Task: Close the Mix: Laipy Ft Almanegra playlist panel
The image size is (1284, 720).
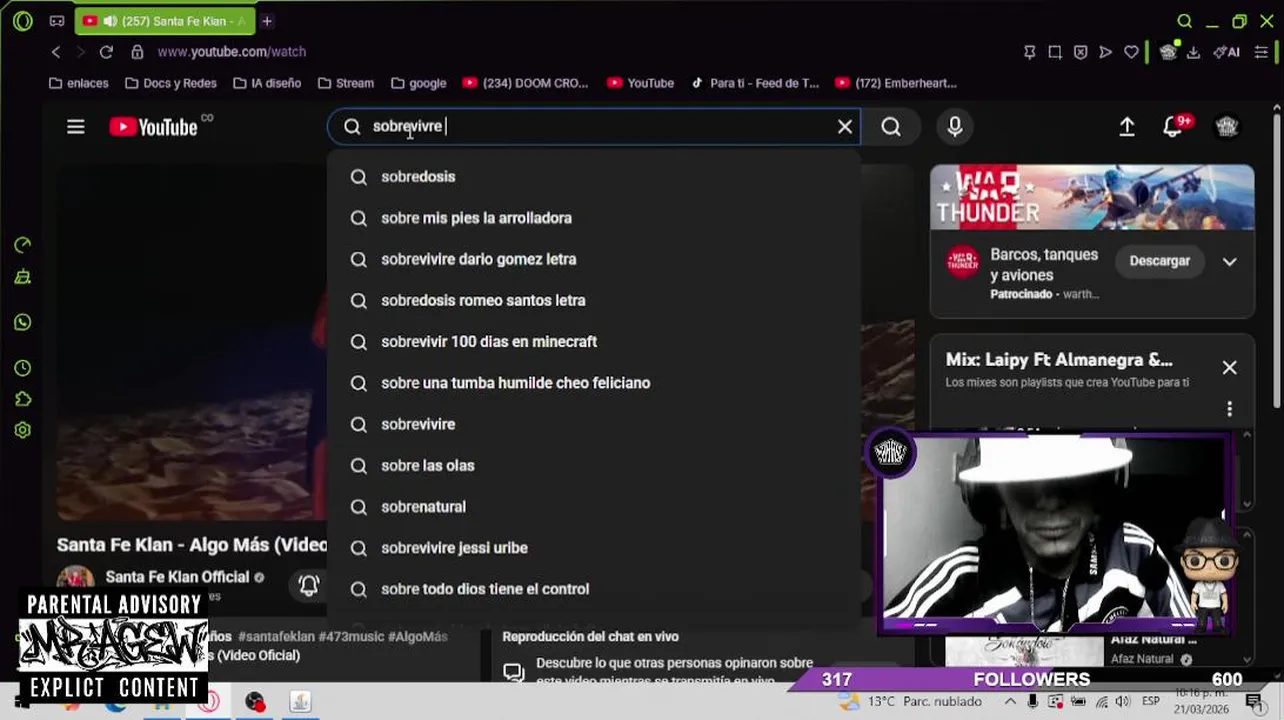Action: pos(1229,368)
